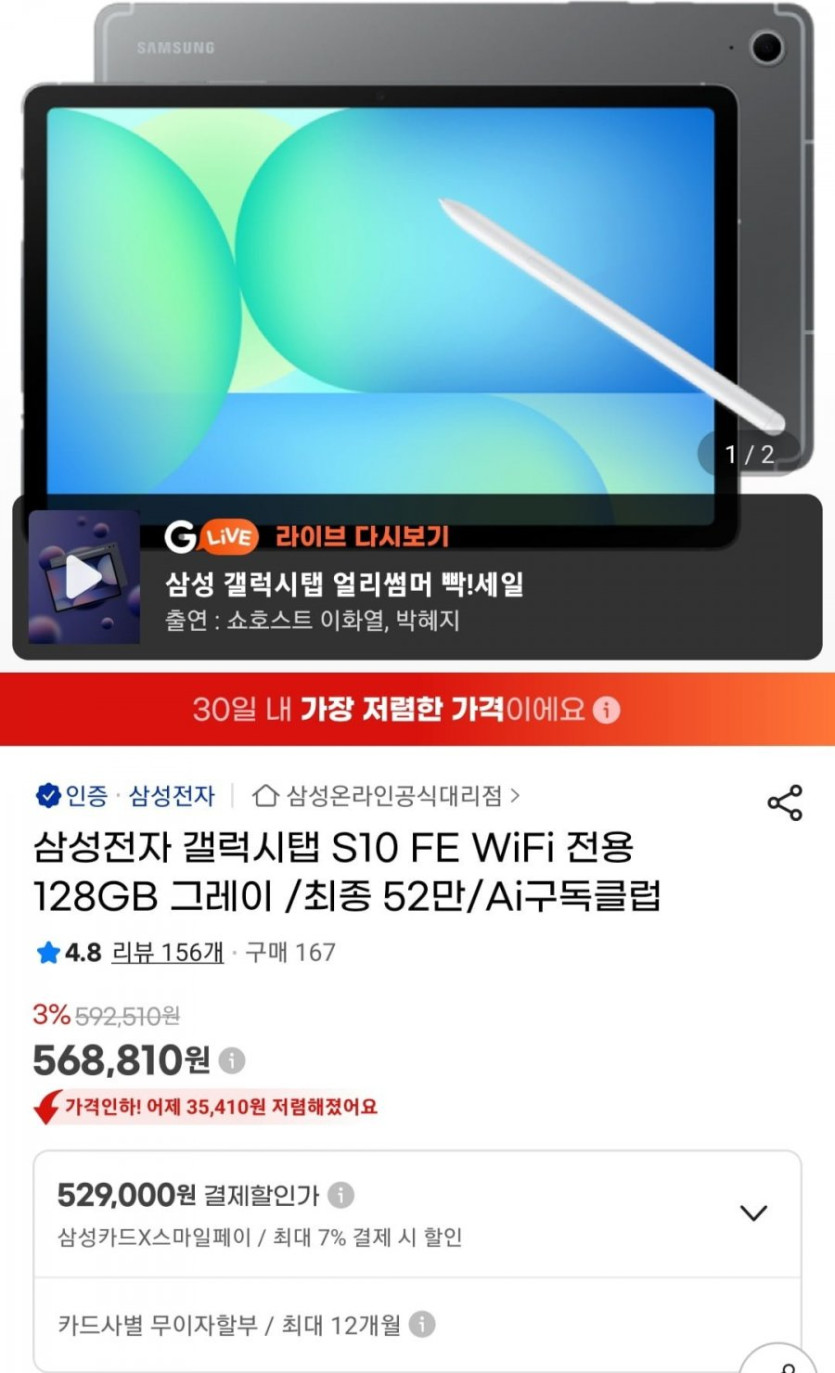Click the 30일 내 가장 저렴한 가격 banner
Viewport: 835px width, 1373px height.
coord(417,710)
